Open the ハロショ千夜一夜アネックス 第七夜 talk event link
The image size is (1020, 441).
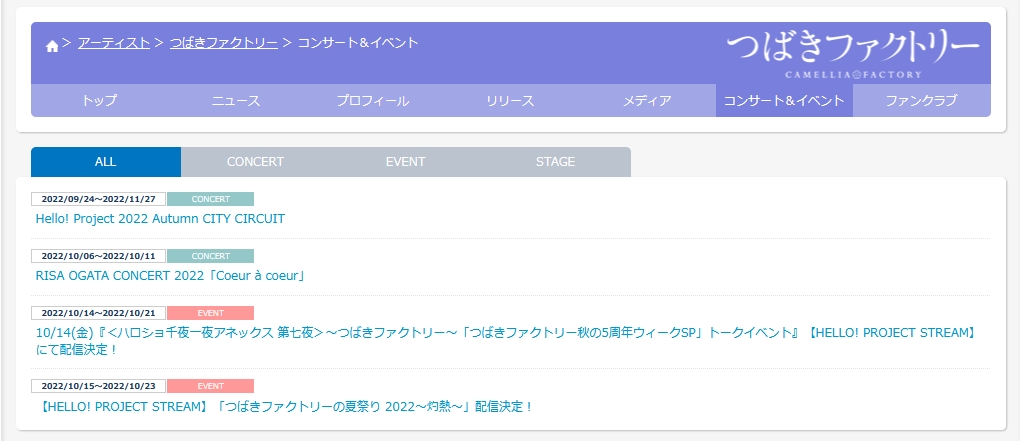tap(507, 341)
